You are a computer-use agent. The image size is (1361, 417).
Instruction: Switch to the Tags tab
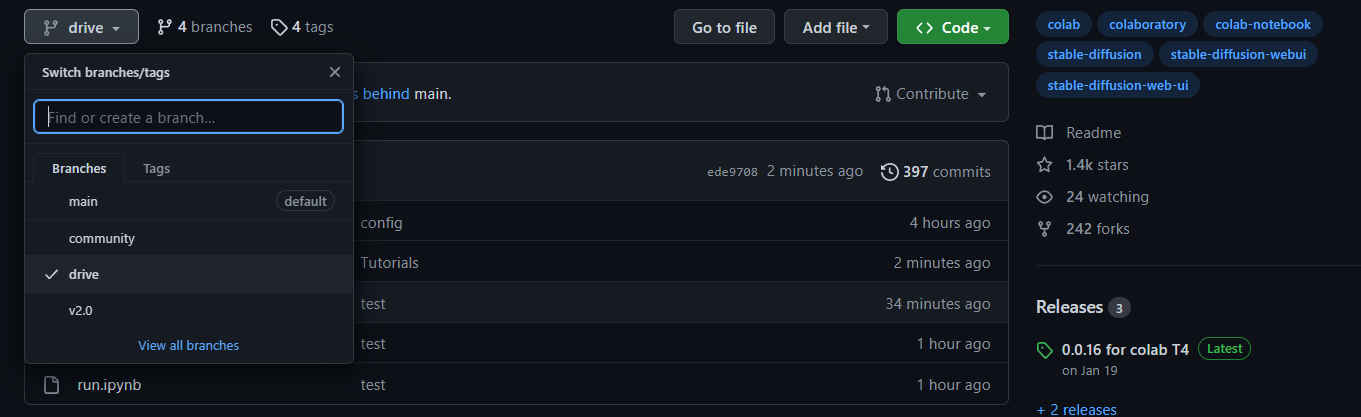point(157,169)
